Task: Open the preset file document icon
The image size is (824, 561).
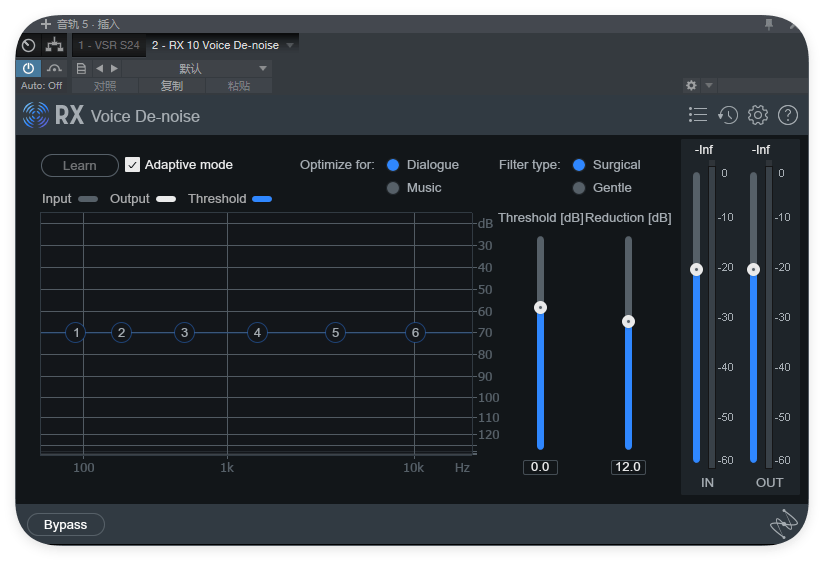Action: (81, 68)
